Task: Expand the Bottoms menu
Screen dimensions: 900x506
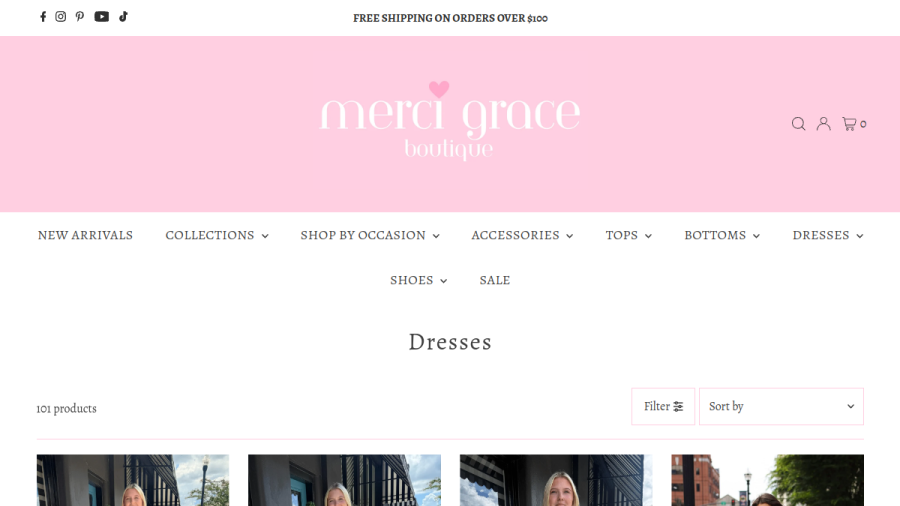Action: [722, 235]
